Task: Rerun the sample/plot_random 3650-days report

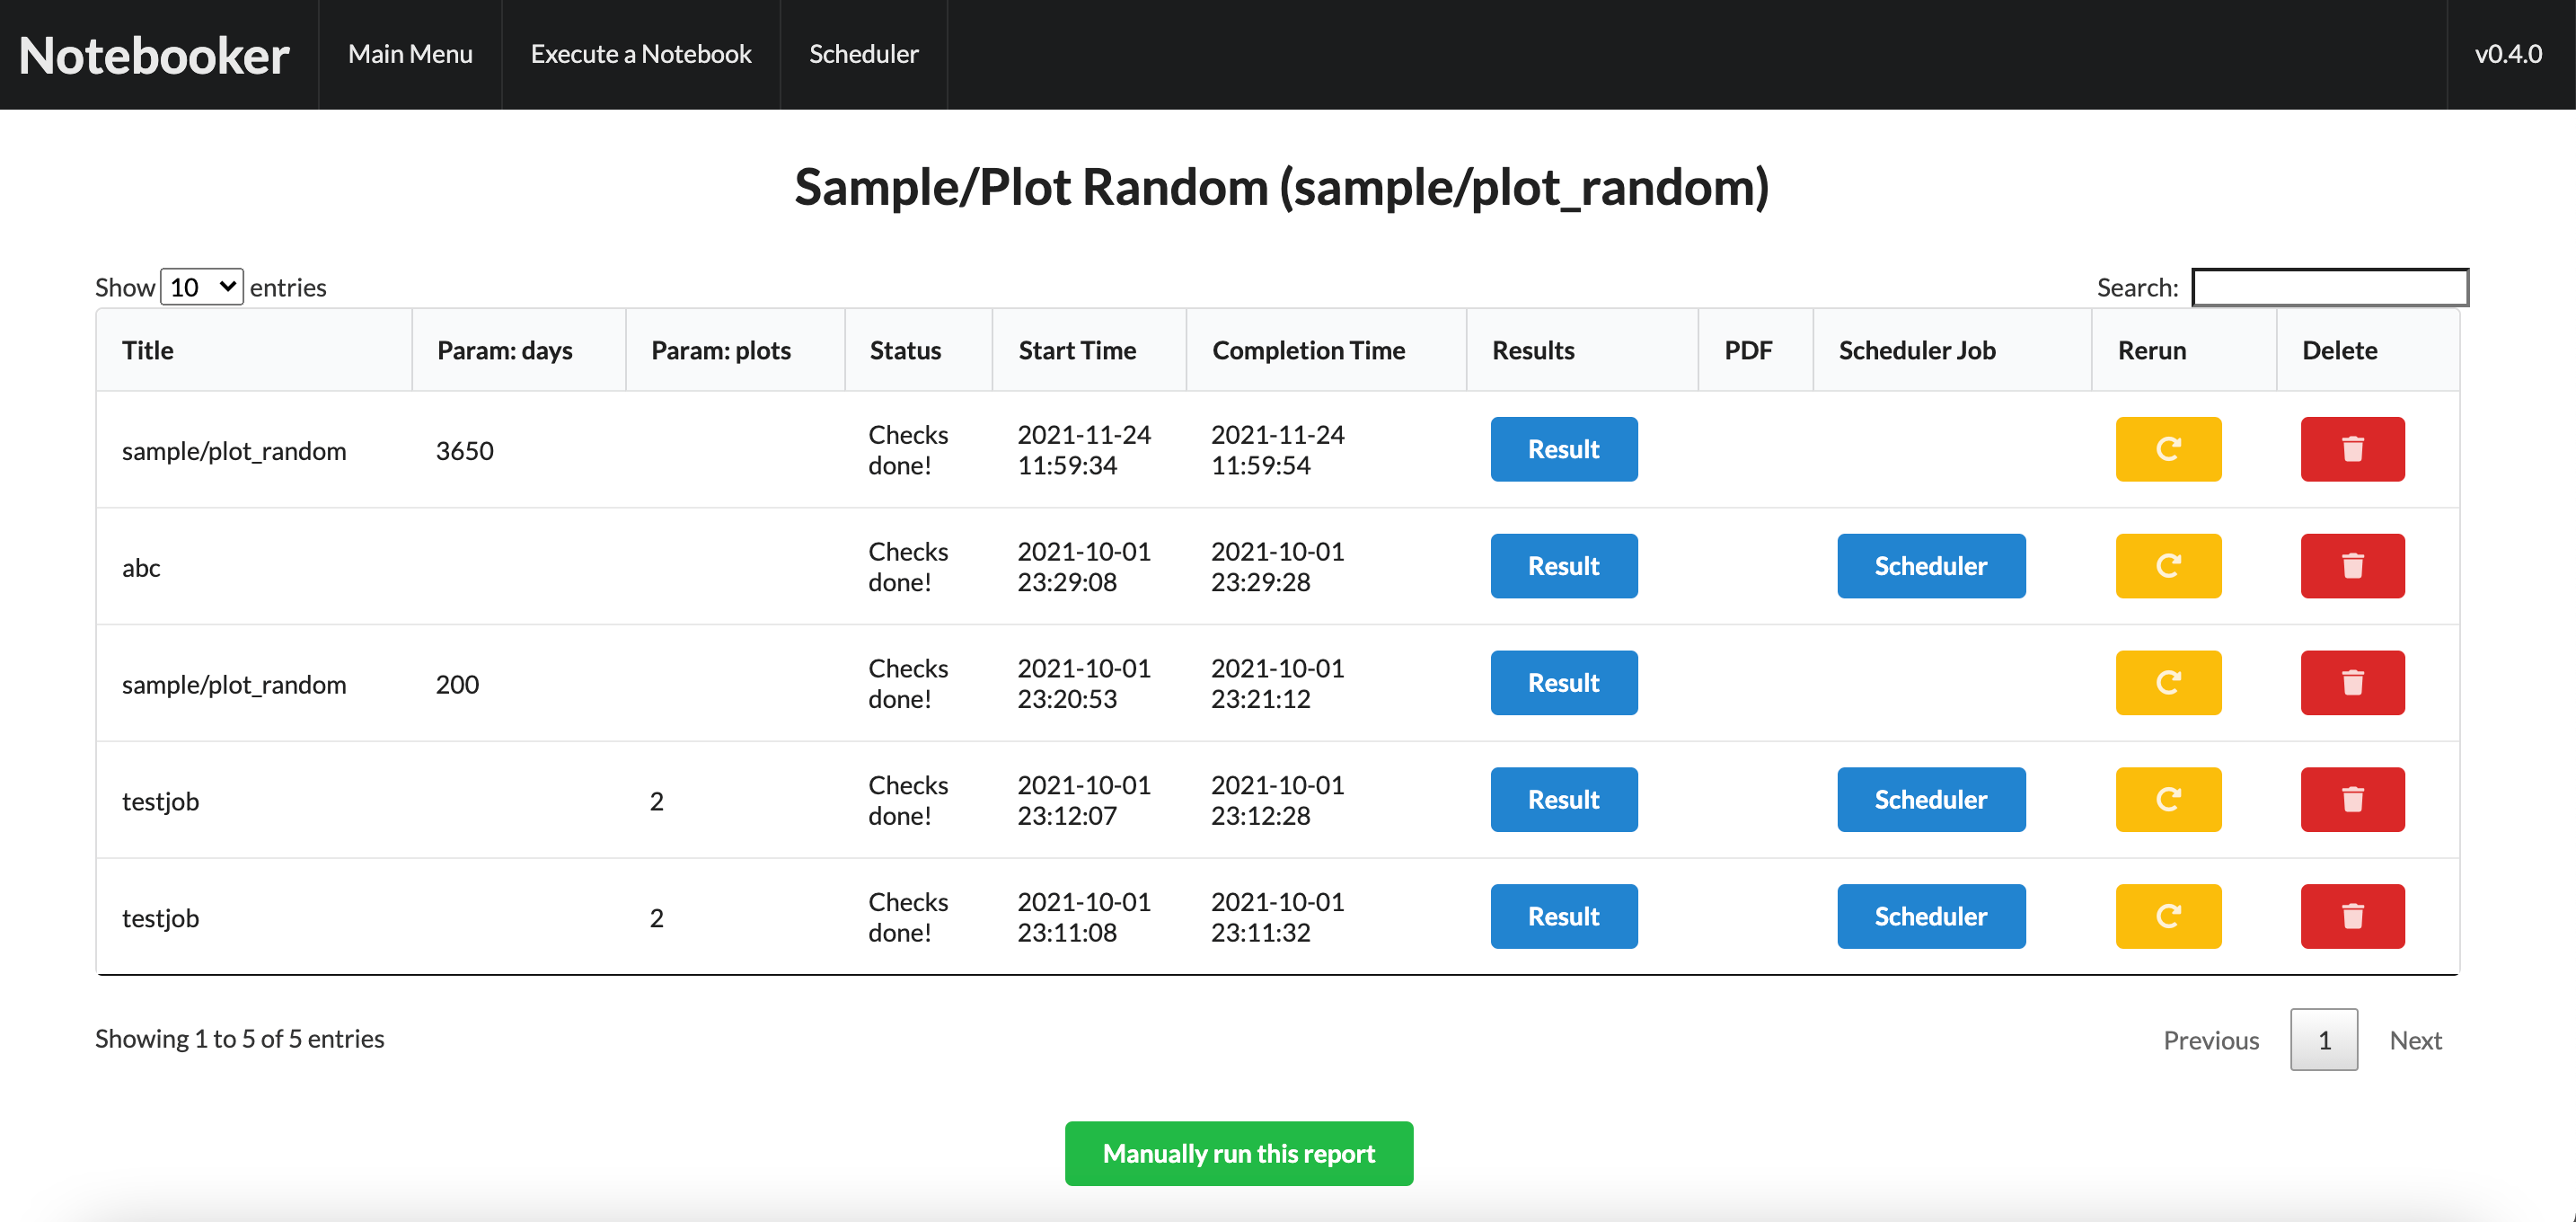Action: (x=2167, y=449)
